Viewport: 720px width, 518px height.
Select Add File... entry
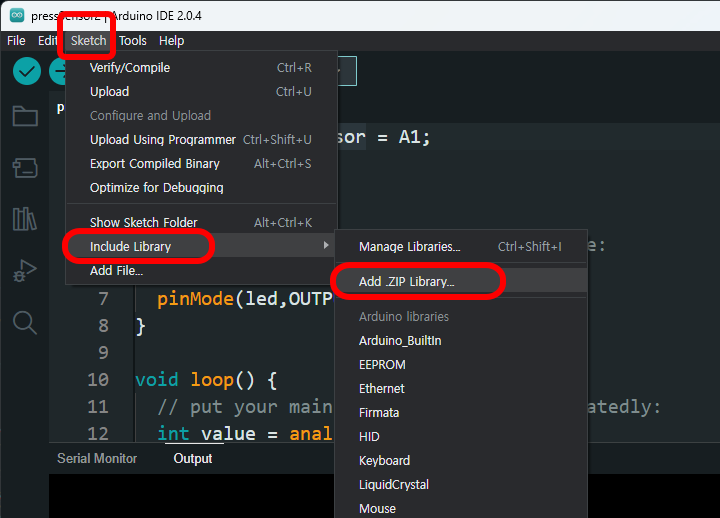click(201, 270)
